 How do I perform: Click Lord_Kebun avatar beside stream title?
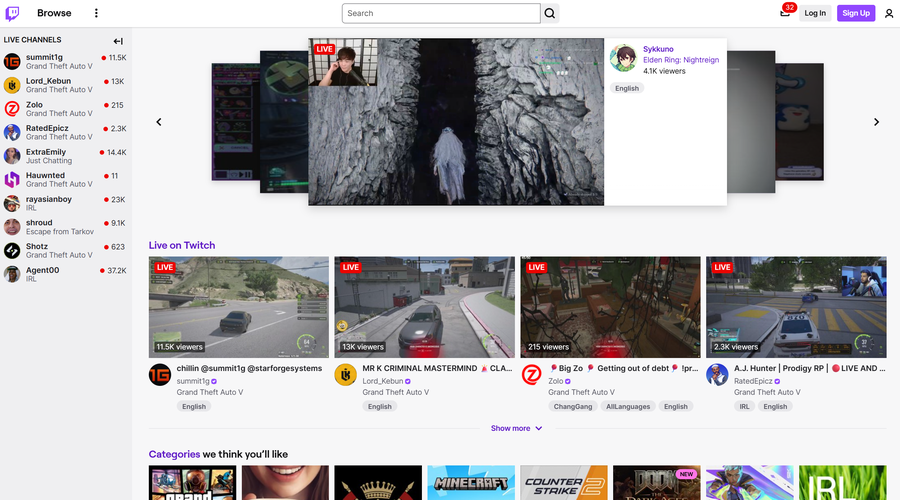pos(346,375)
